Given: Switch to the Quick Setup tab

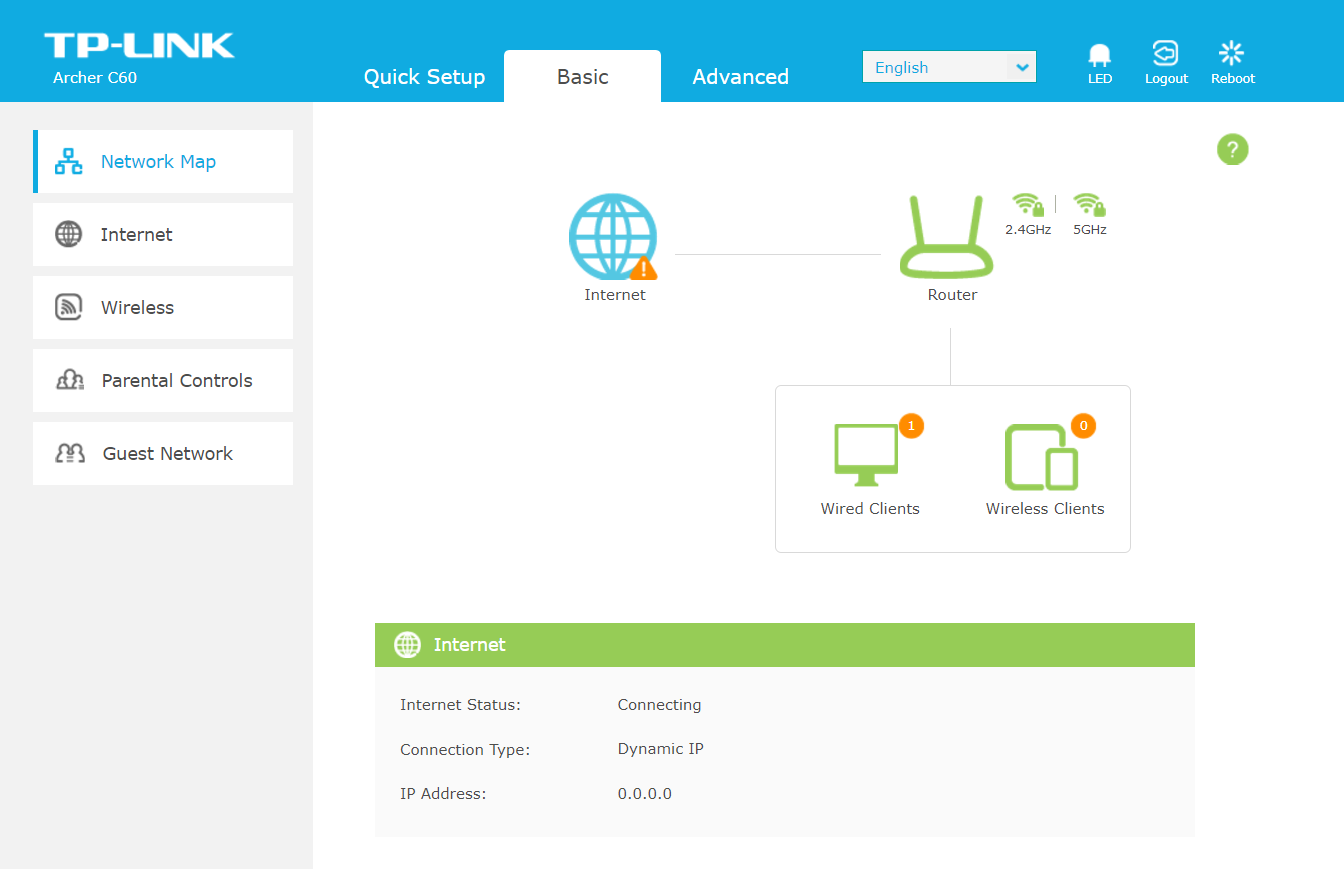Looking at the screenshot, I should click(x=424, y=77).
